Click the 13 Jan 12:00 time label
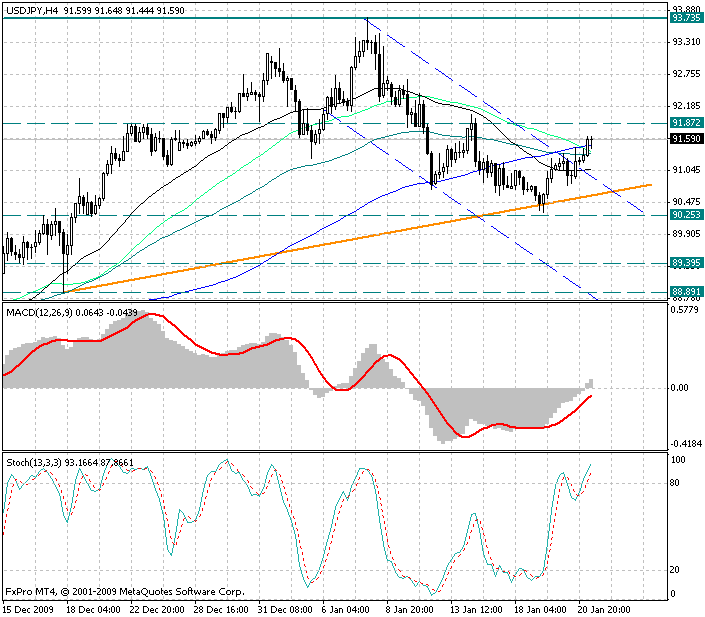 (x=476, y=610)
